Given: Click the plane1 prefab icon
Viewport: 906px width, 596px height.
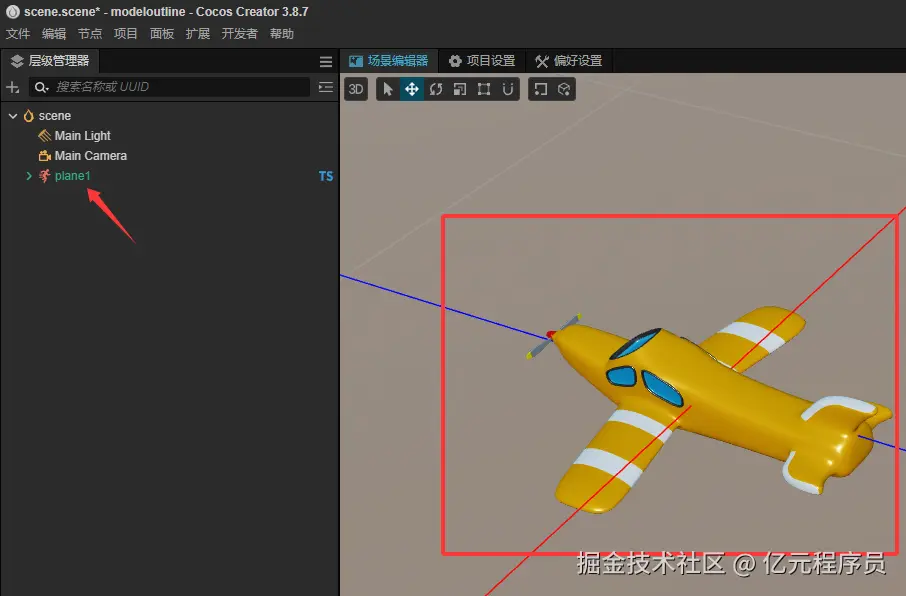Looking at the screenshot, I should (x=44, y=176).
